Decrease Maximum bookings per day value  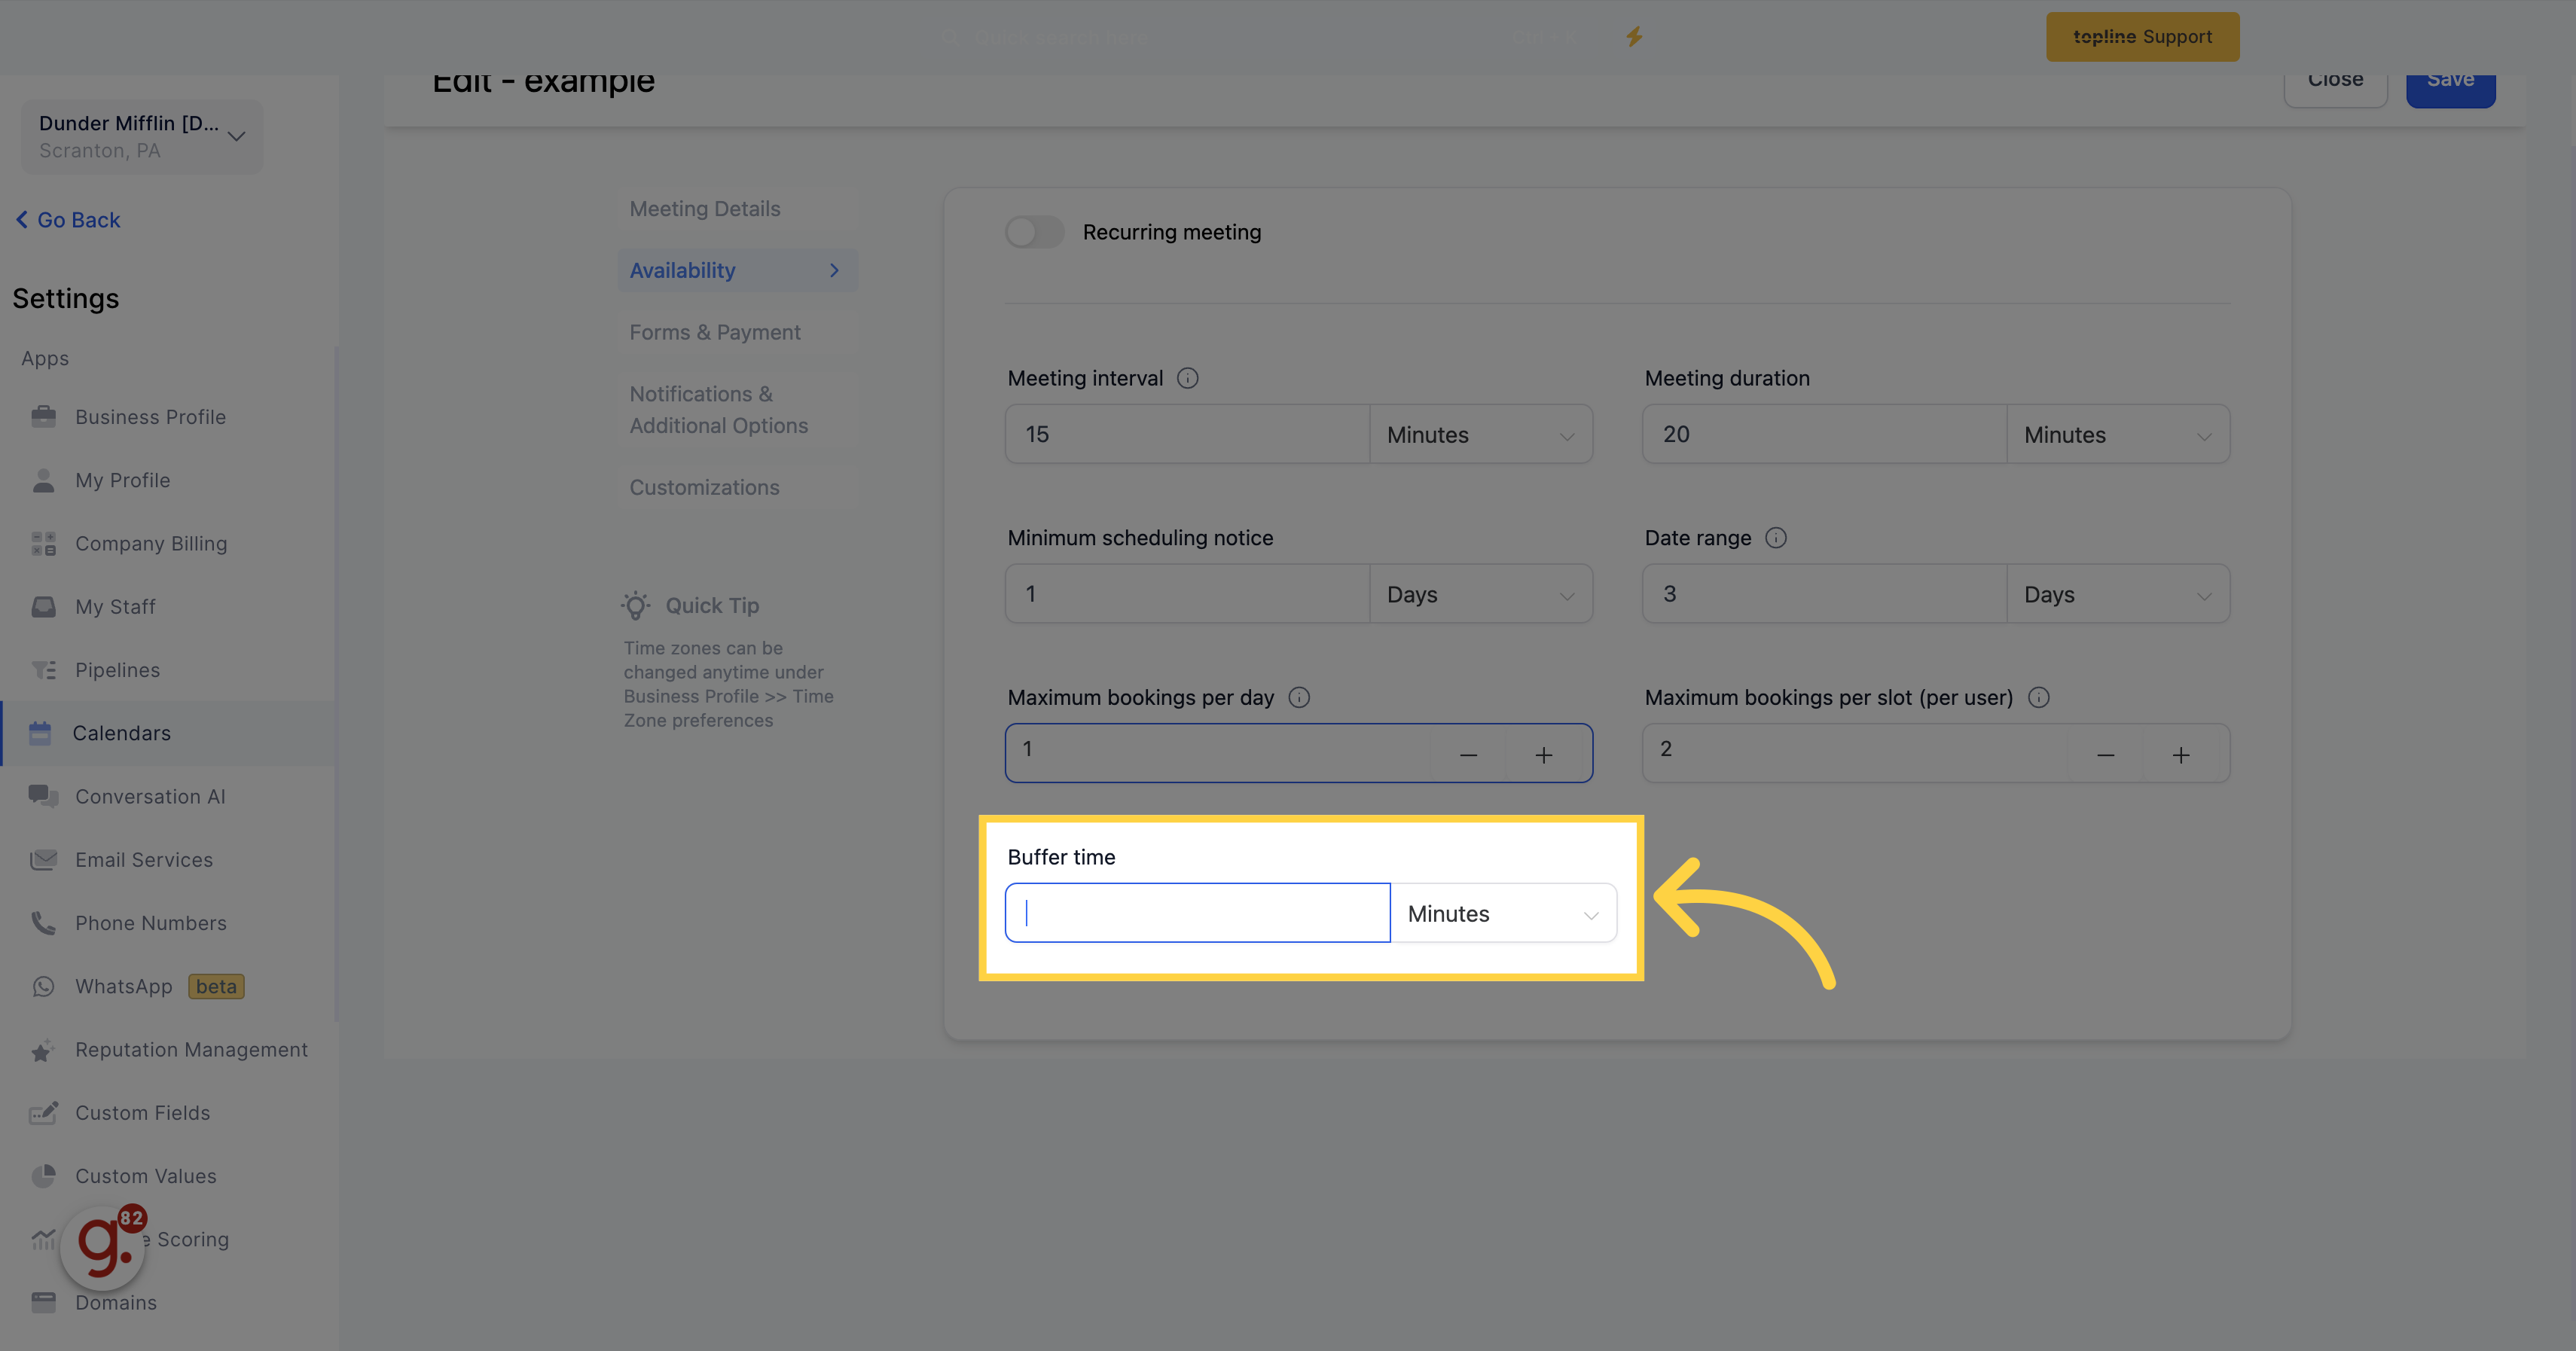[1463, 753]
